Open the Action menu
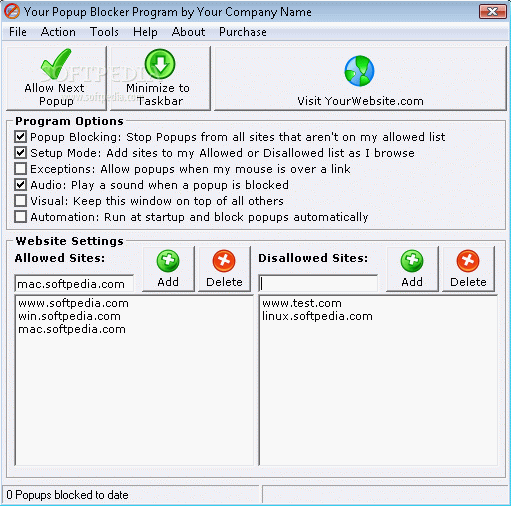Image resolution: width=511 pixels, height=506 pixels. click(58, 32)
